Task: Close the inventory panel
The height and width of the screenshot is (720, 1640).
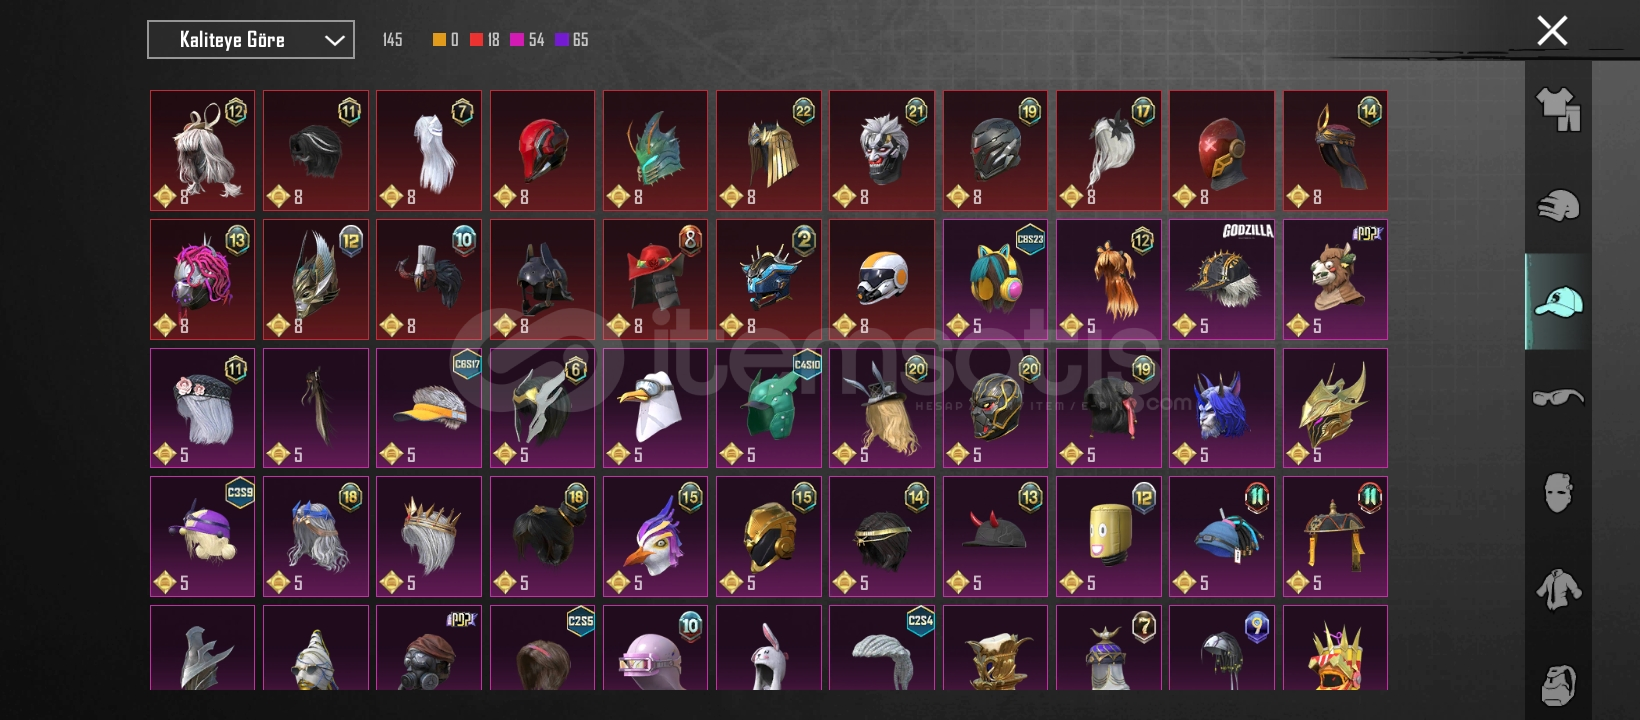Action: pos(1552,31)
